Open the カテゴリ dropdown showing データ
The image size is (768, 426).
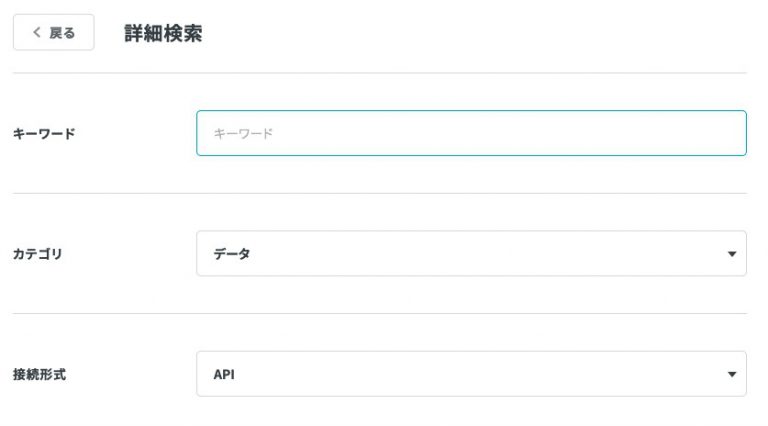471,254
